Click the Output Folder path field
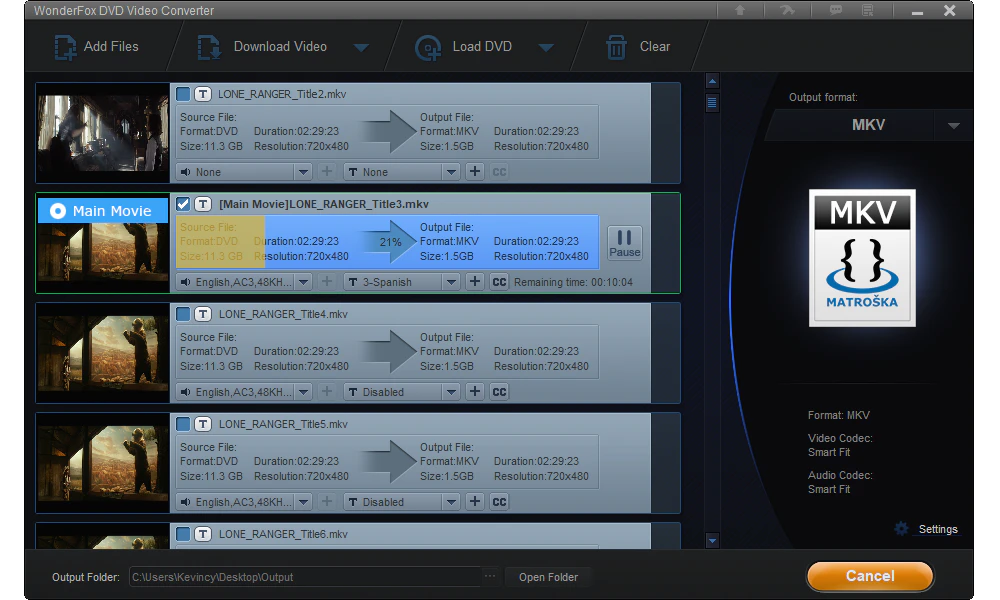1000x600 pixels. tap(305, 577)
